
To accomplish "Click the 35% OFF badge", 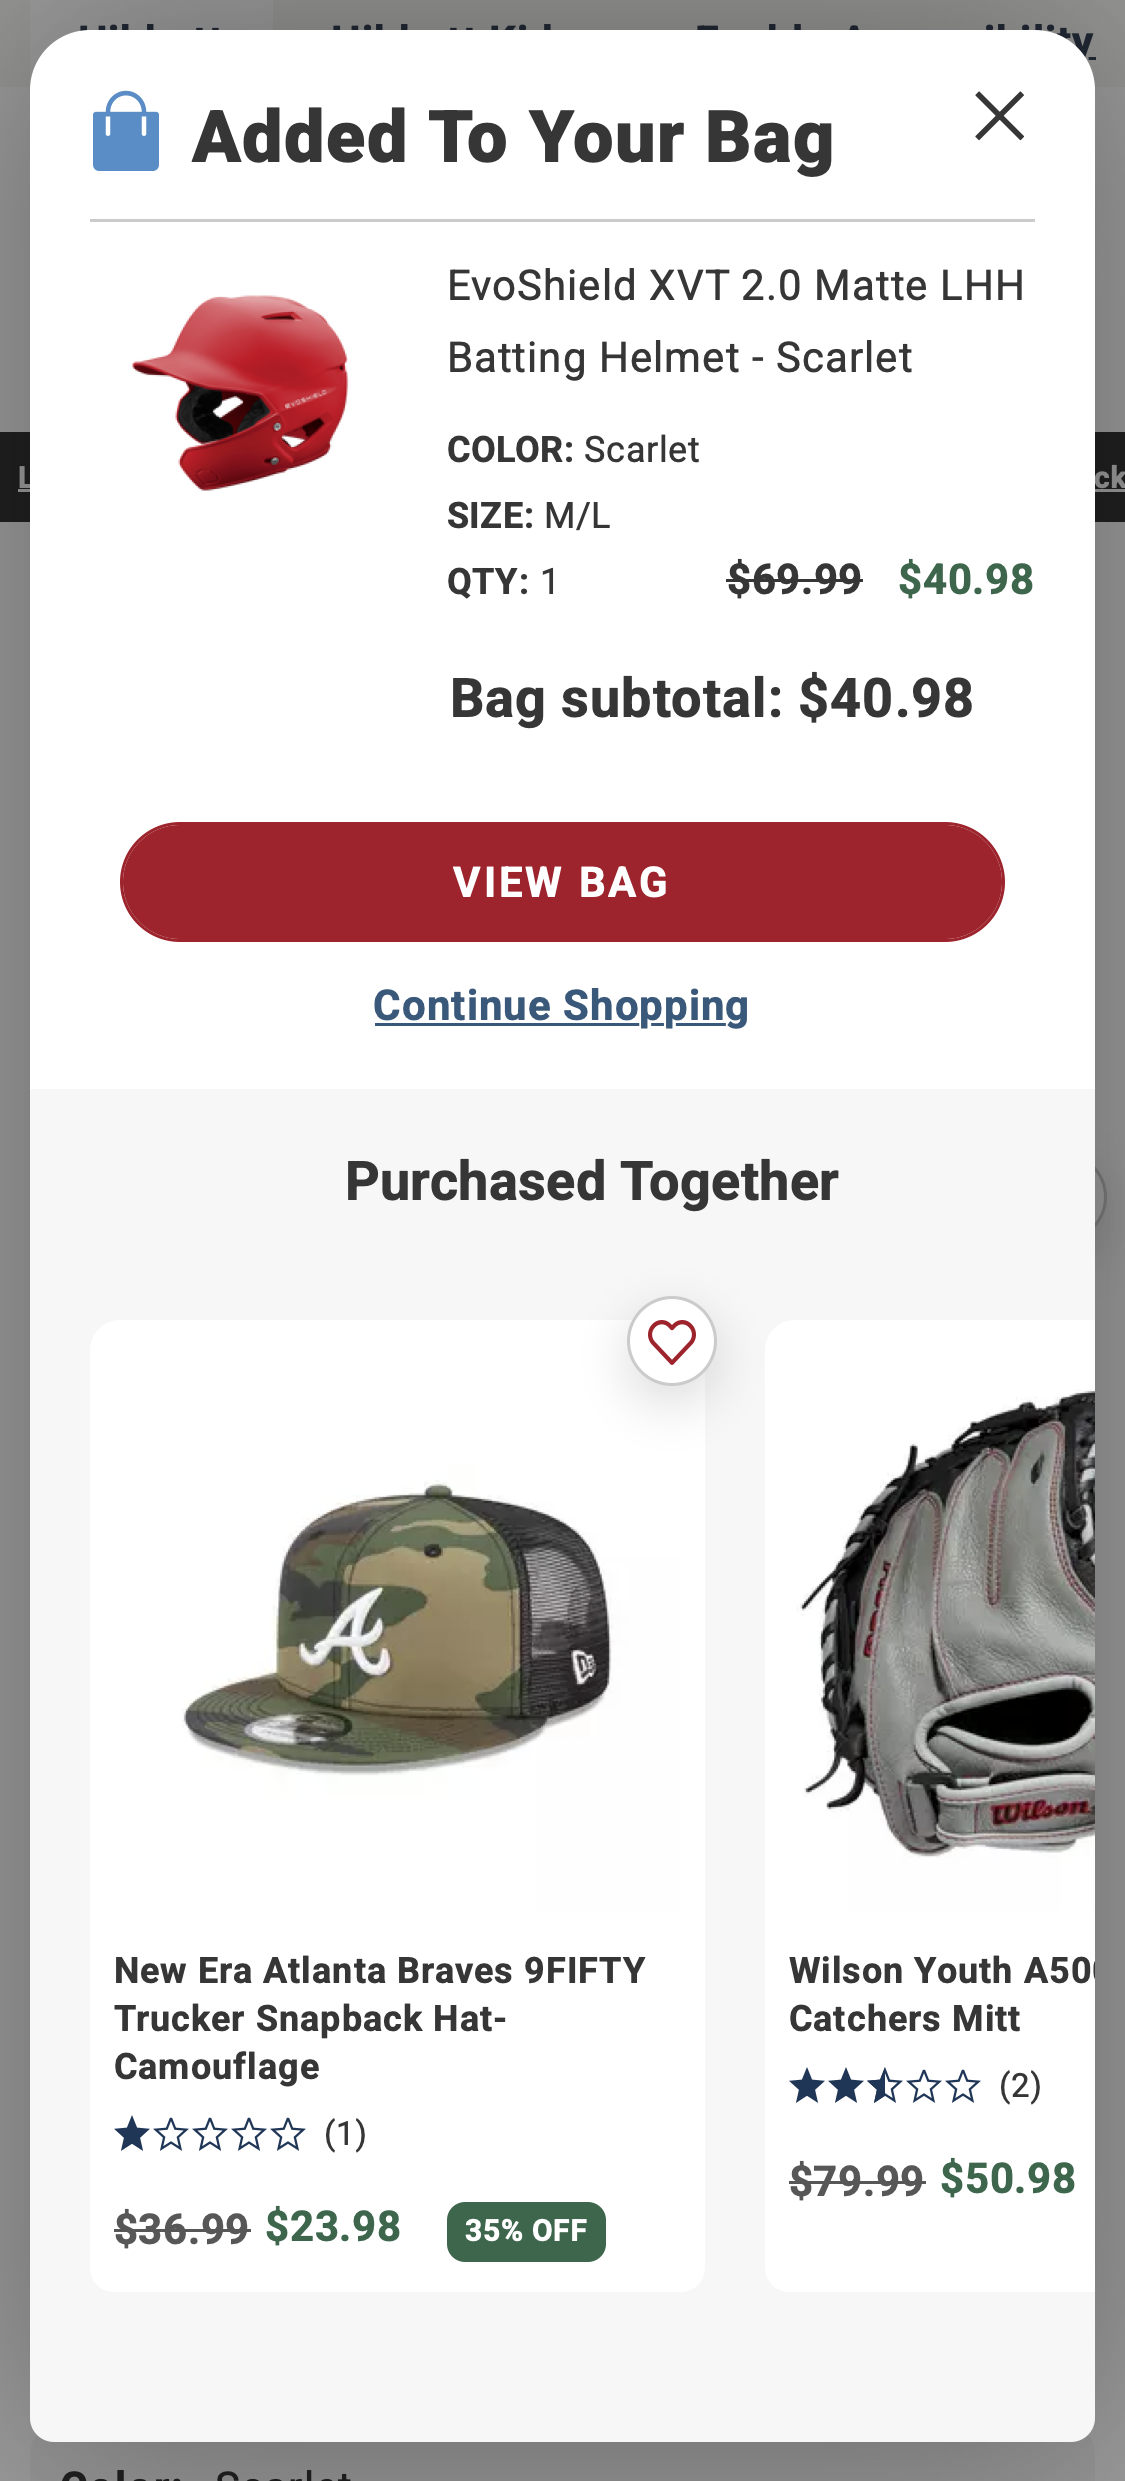I will (x=526, y=2231).
